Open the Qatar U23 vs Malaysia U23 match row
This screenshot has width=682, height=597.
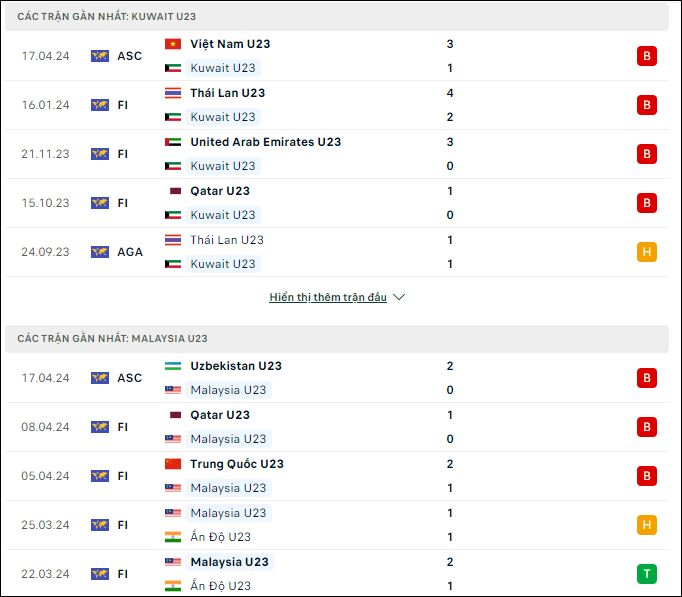pos(337,427)
